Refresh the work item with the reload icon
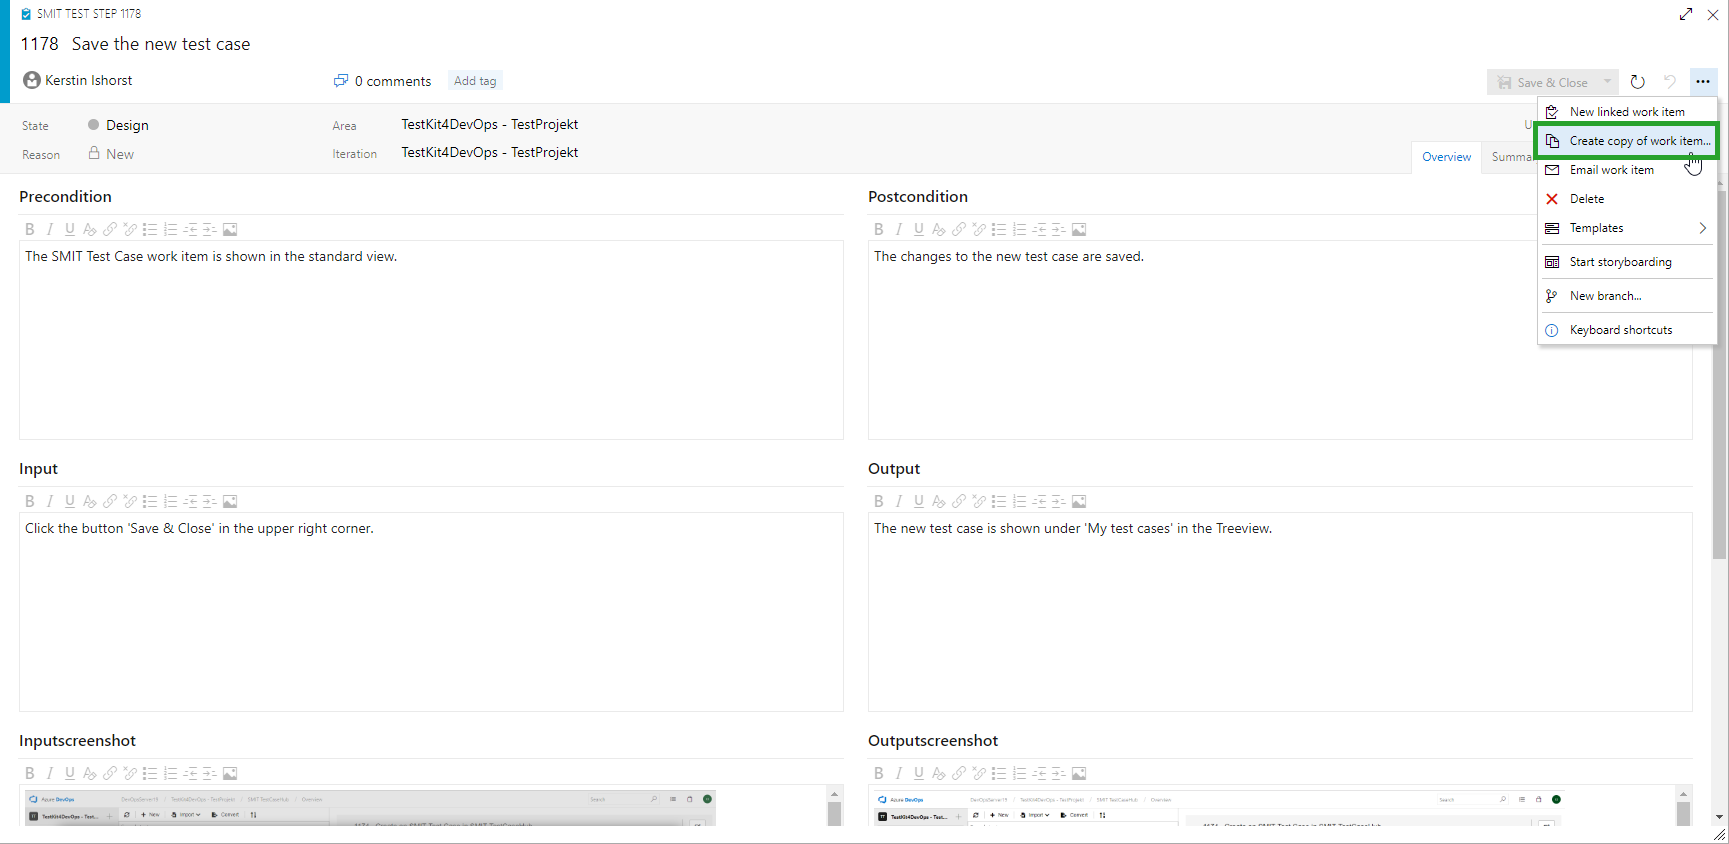 (1637, 82)
